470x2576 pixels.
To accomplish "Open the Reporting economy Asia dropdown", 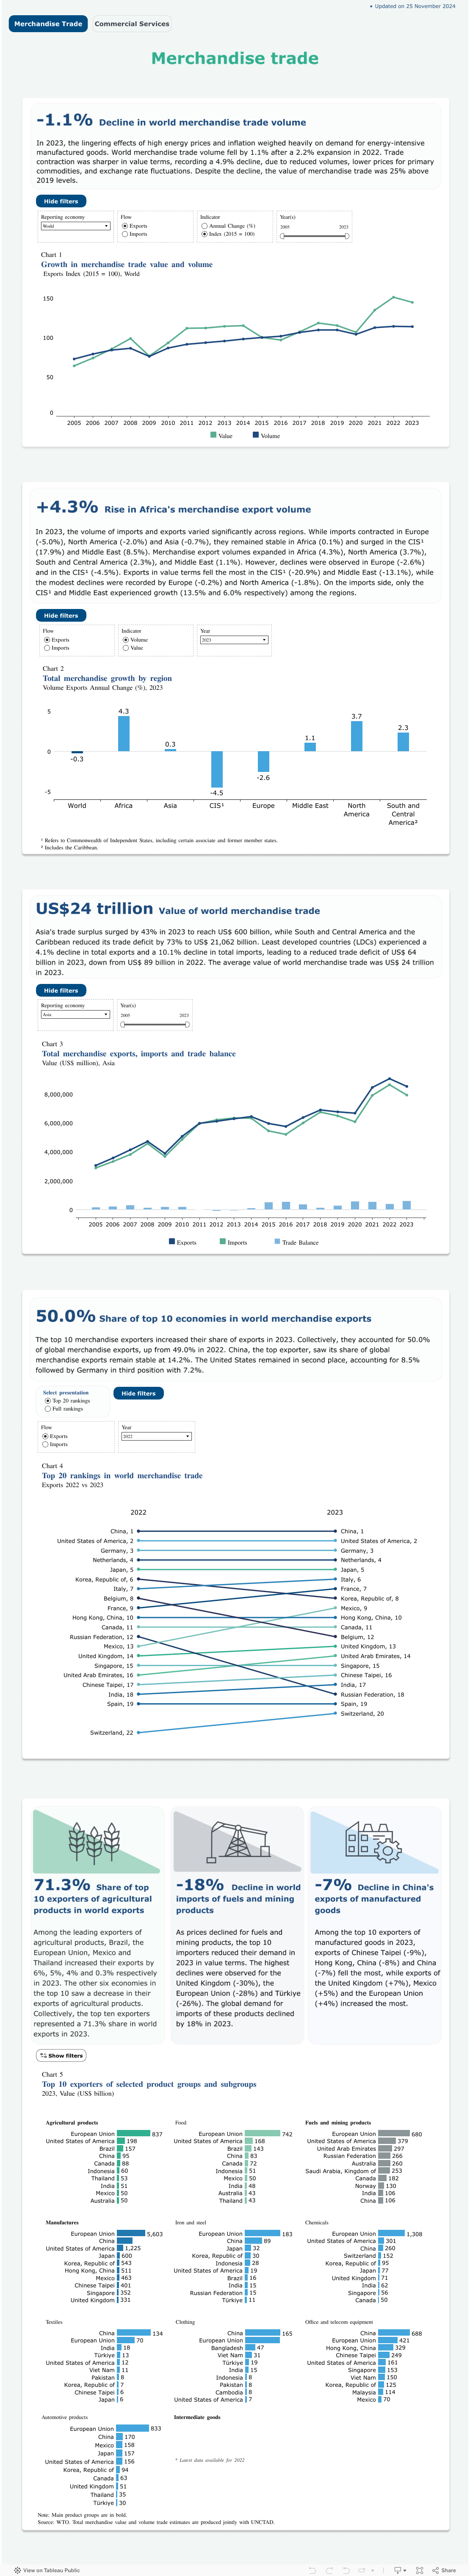I will point(75,1014).
